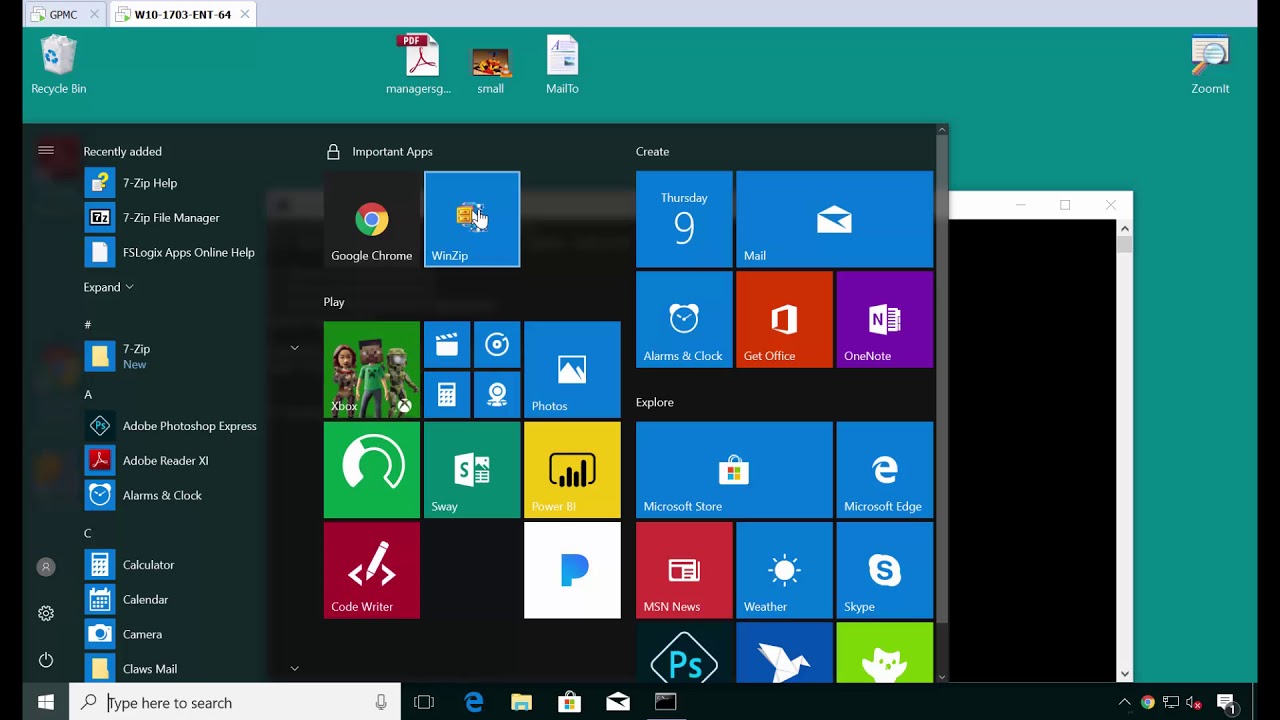Image resolution: width=1280 pixels, height=720 pixels.
Task: Launch the WinZip tile
Action: 472,219
